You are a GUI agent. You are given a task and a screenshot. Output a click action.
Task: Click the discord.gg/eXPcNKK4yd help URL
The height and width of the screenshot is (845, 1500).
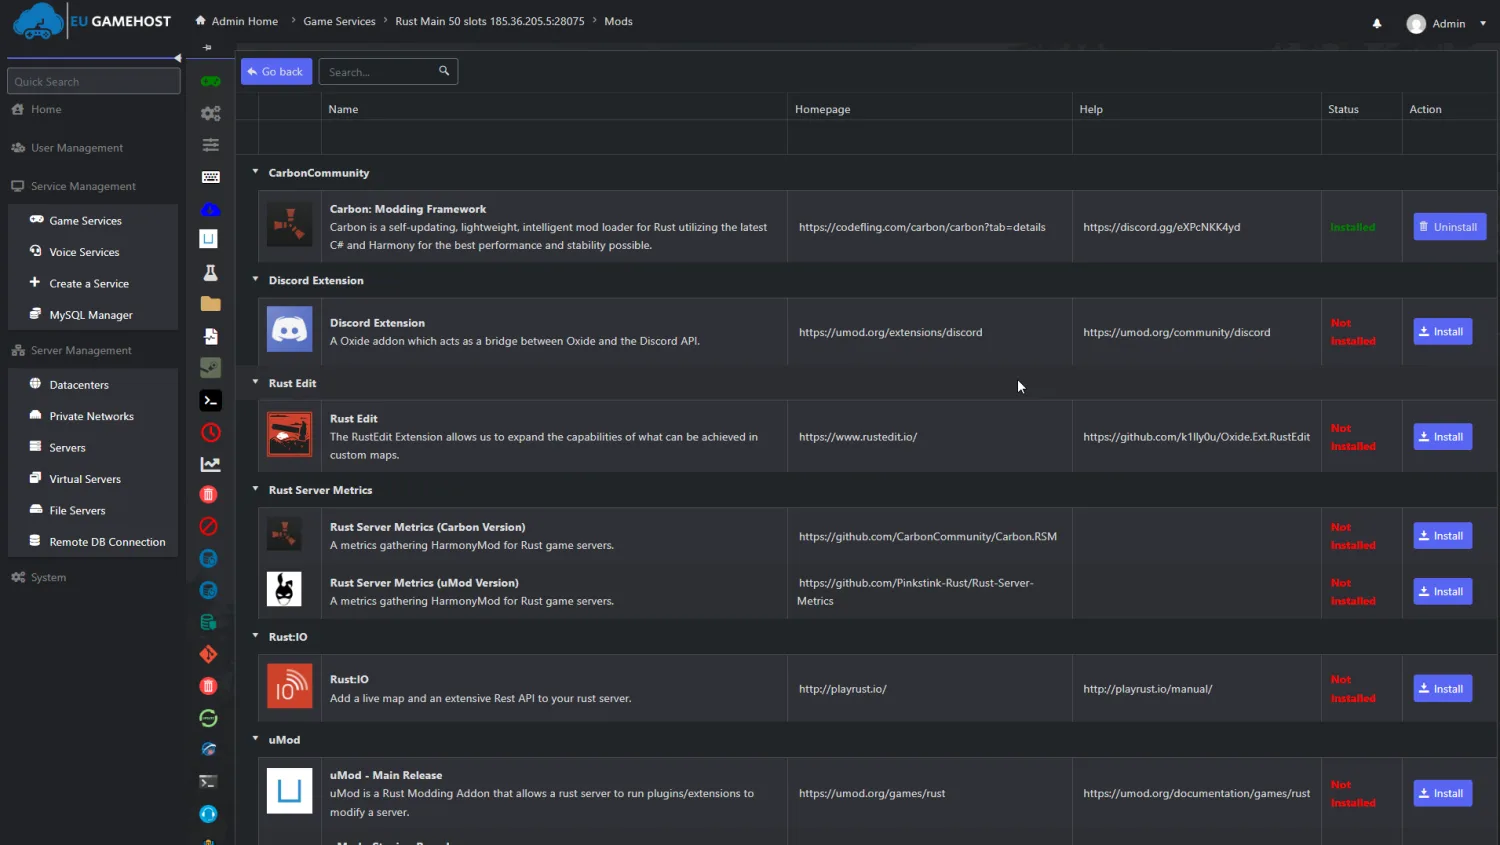(1161, 227)
